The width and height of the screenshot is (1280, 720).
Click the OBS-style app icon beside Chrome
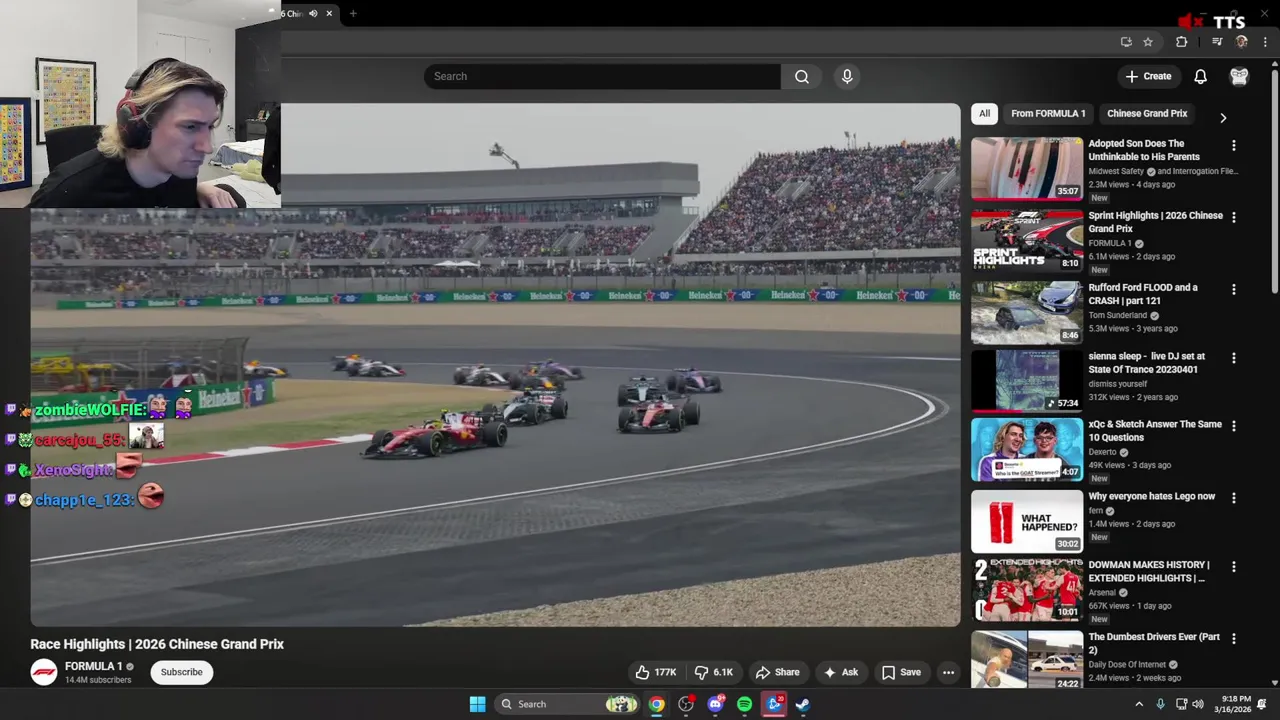[686, 704]
